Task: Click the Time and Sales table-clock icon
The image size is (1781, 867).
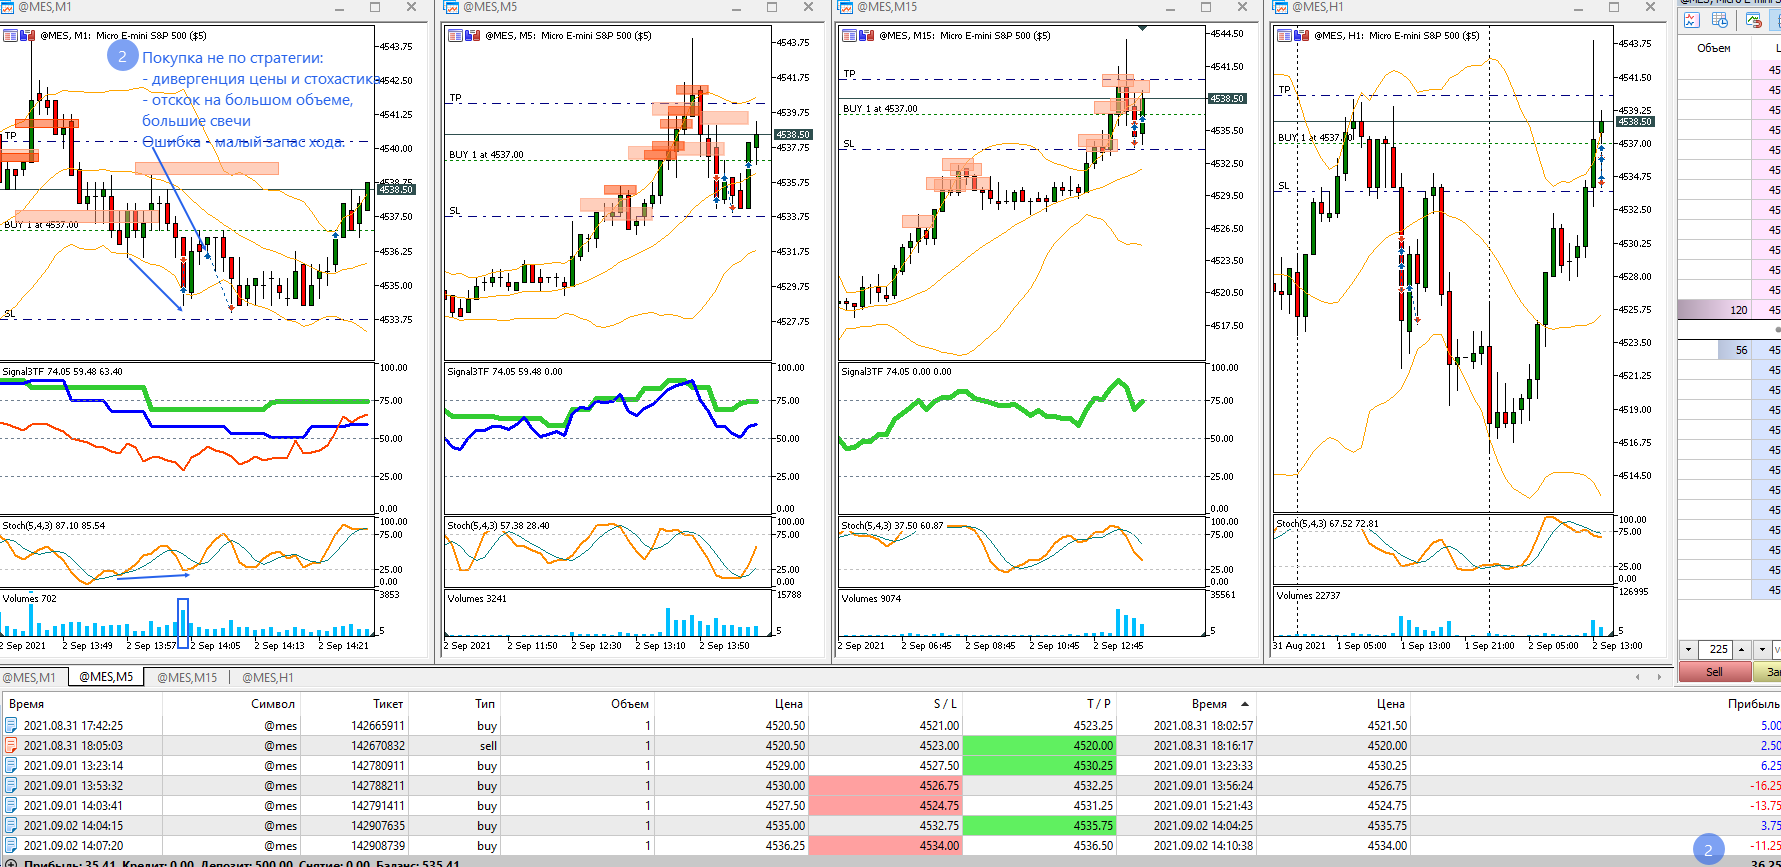Action: [1720, 20]
